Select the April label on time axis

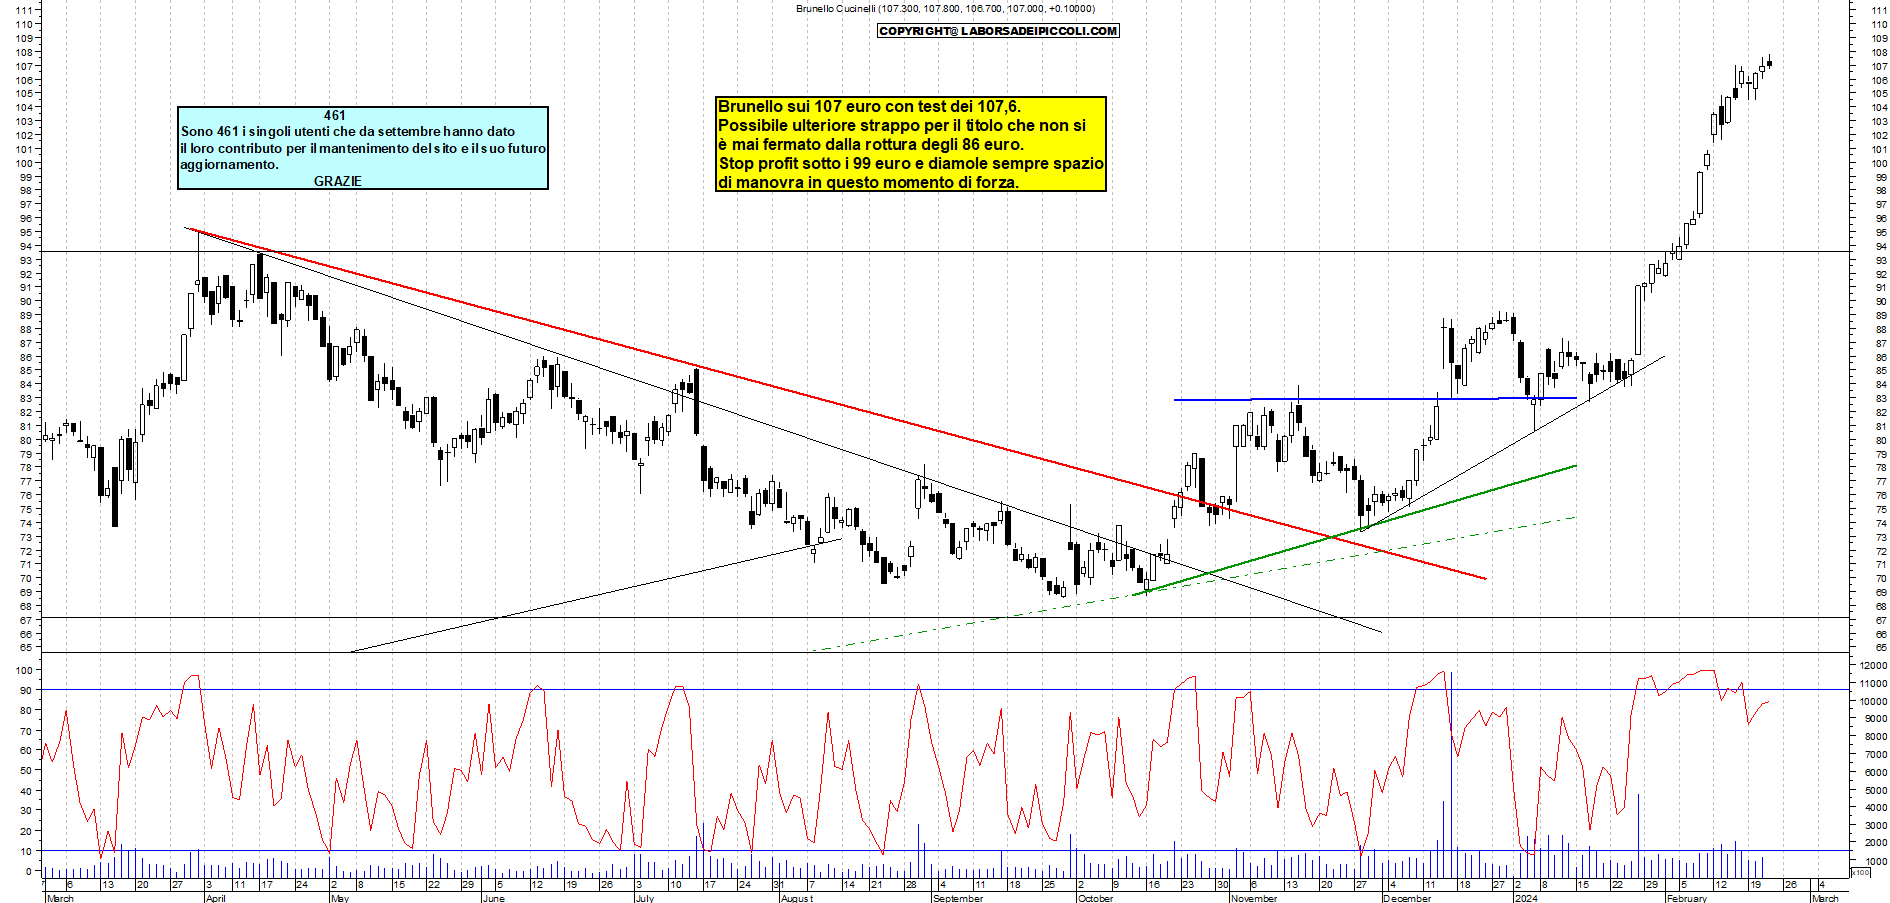pyautogui.click(x=215, y=898)
